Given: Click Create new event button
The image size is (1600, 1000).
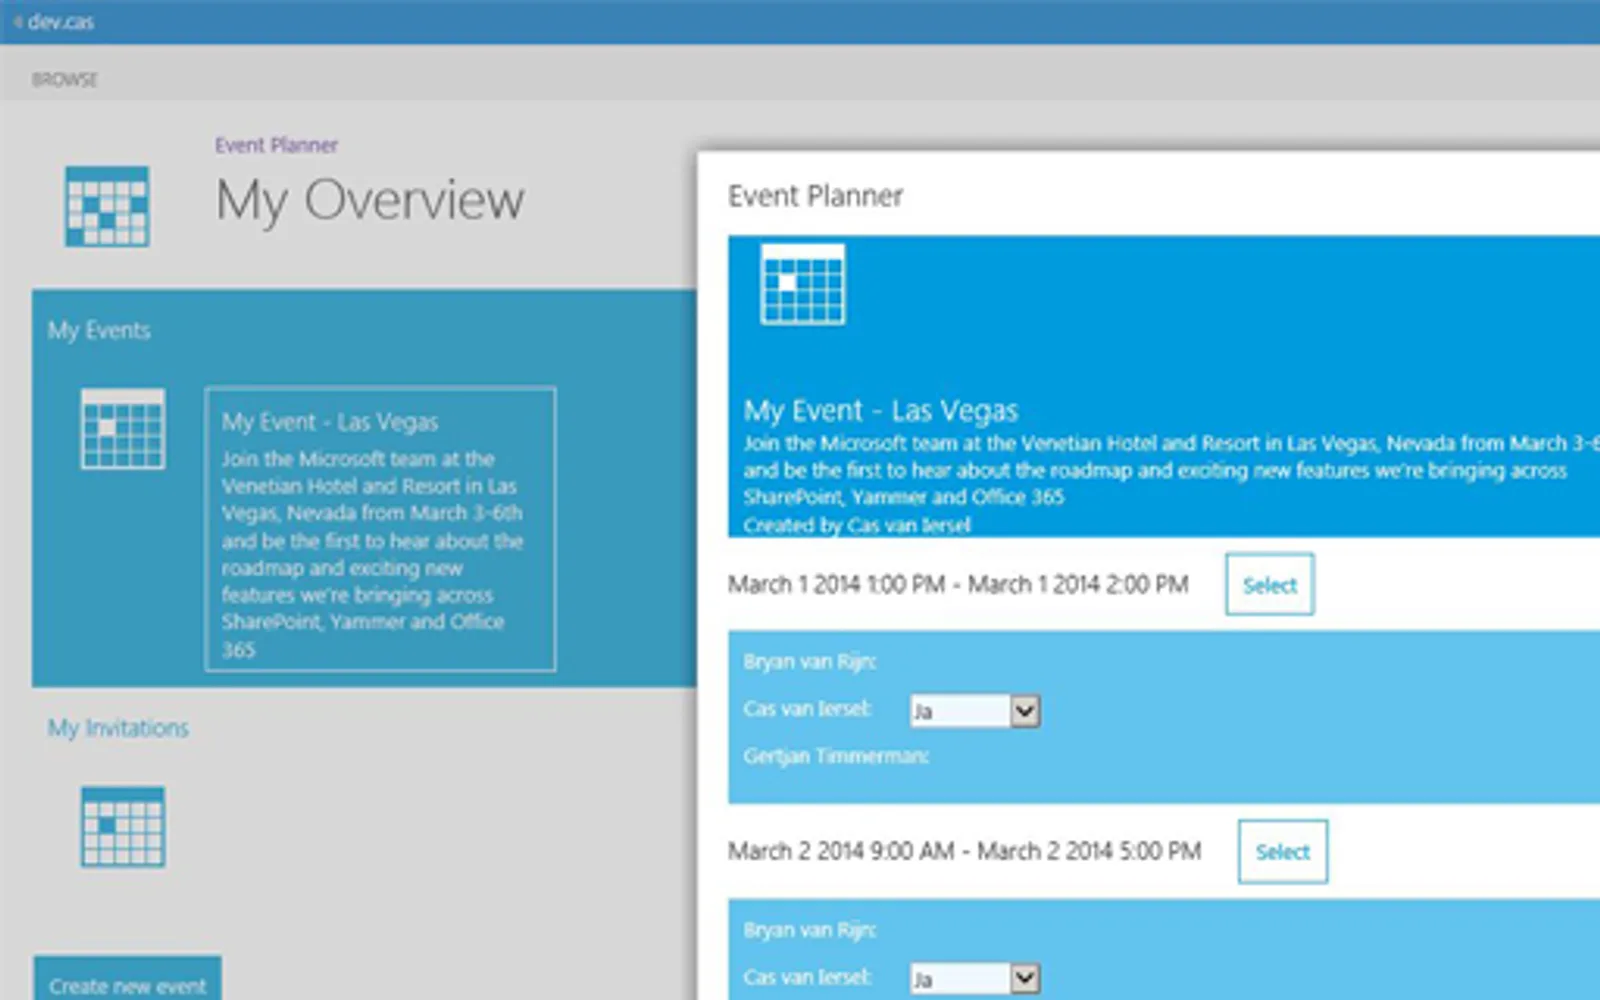Looking at the screenshot, I should point(128,980).
